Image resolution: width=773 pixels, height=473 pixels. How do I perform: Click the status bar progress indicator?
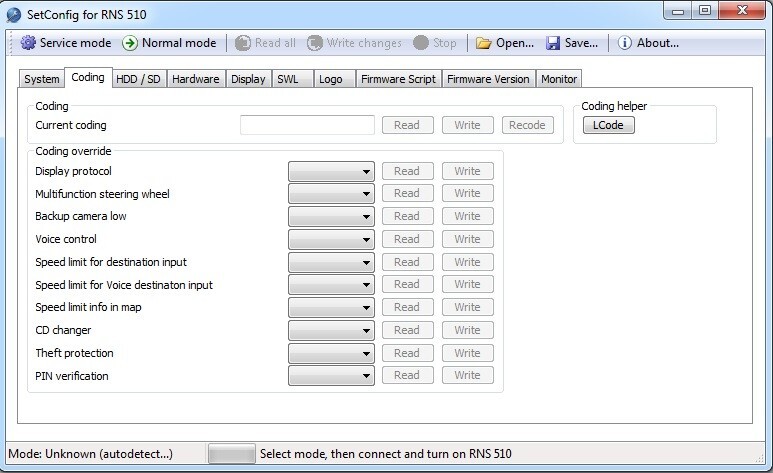(x=232, y=454)
